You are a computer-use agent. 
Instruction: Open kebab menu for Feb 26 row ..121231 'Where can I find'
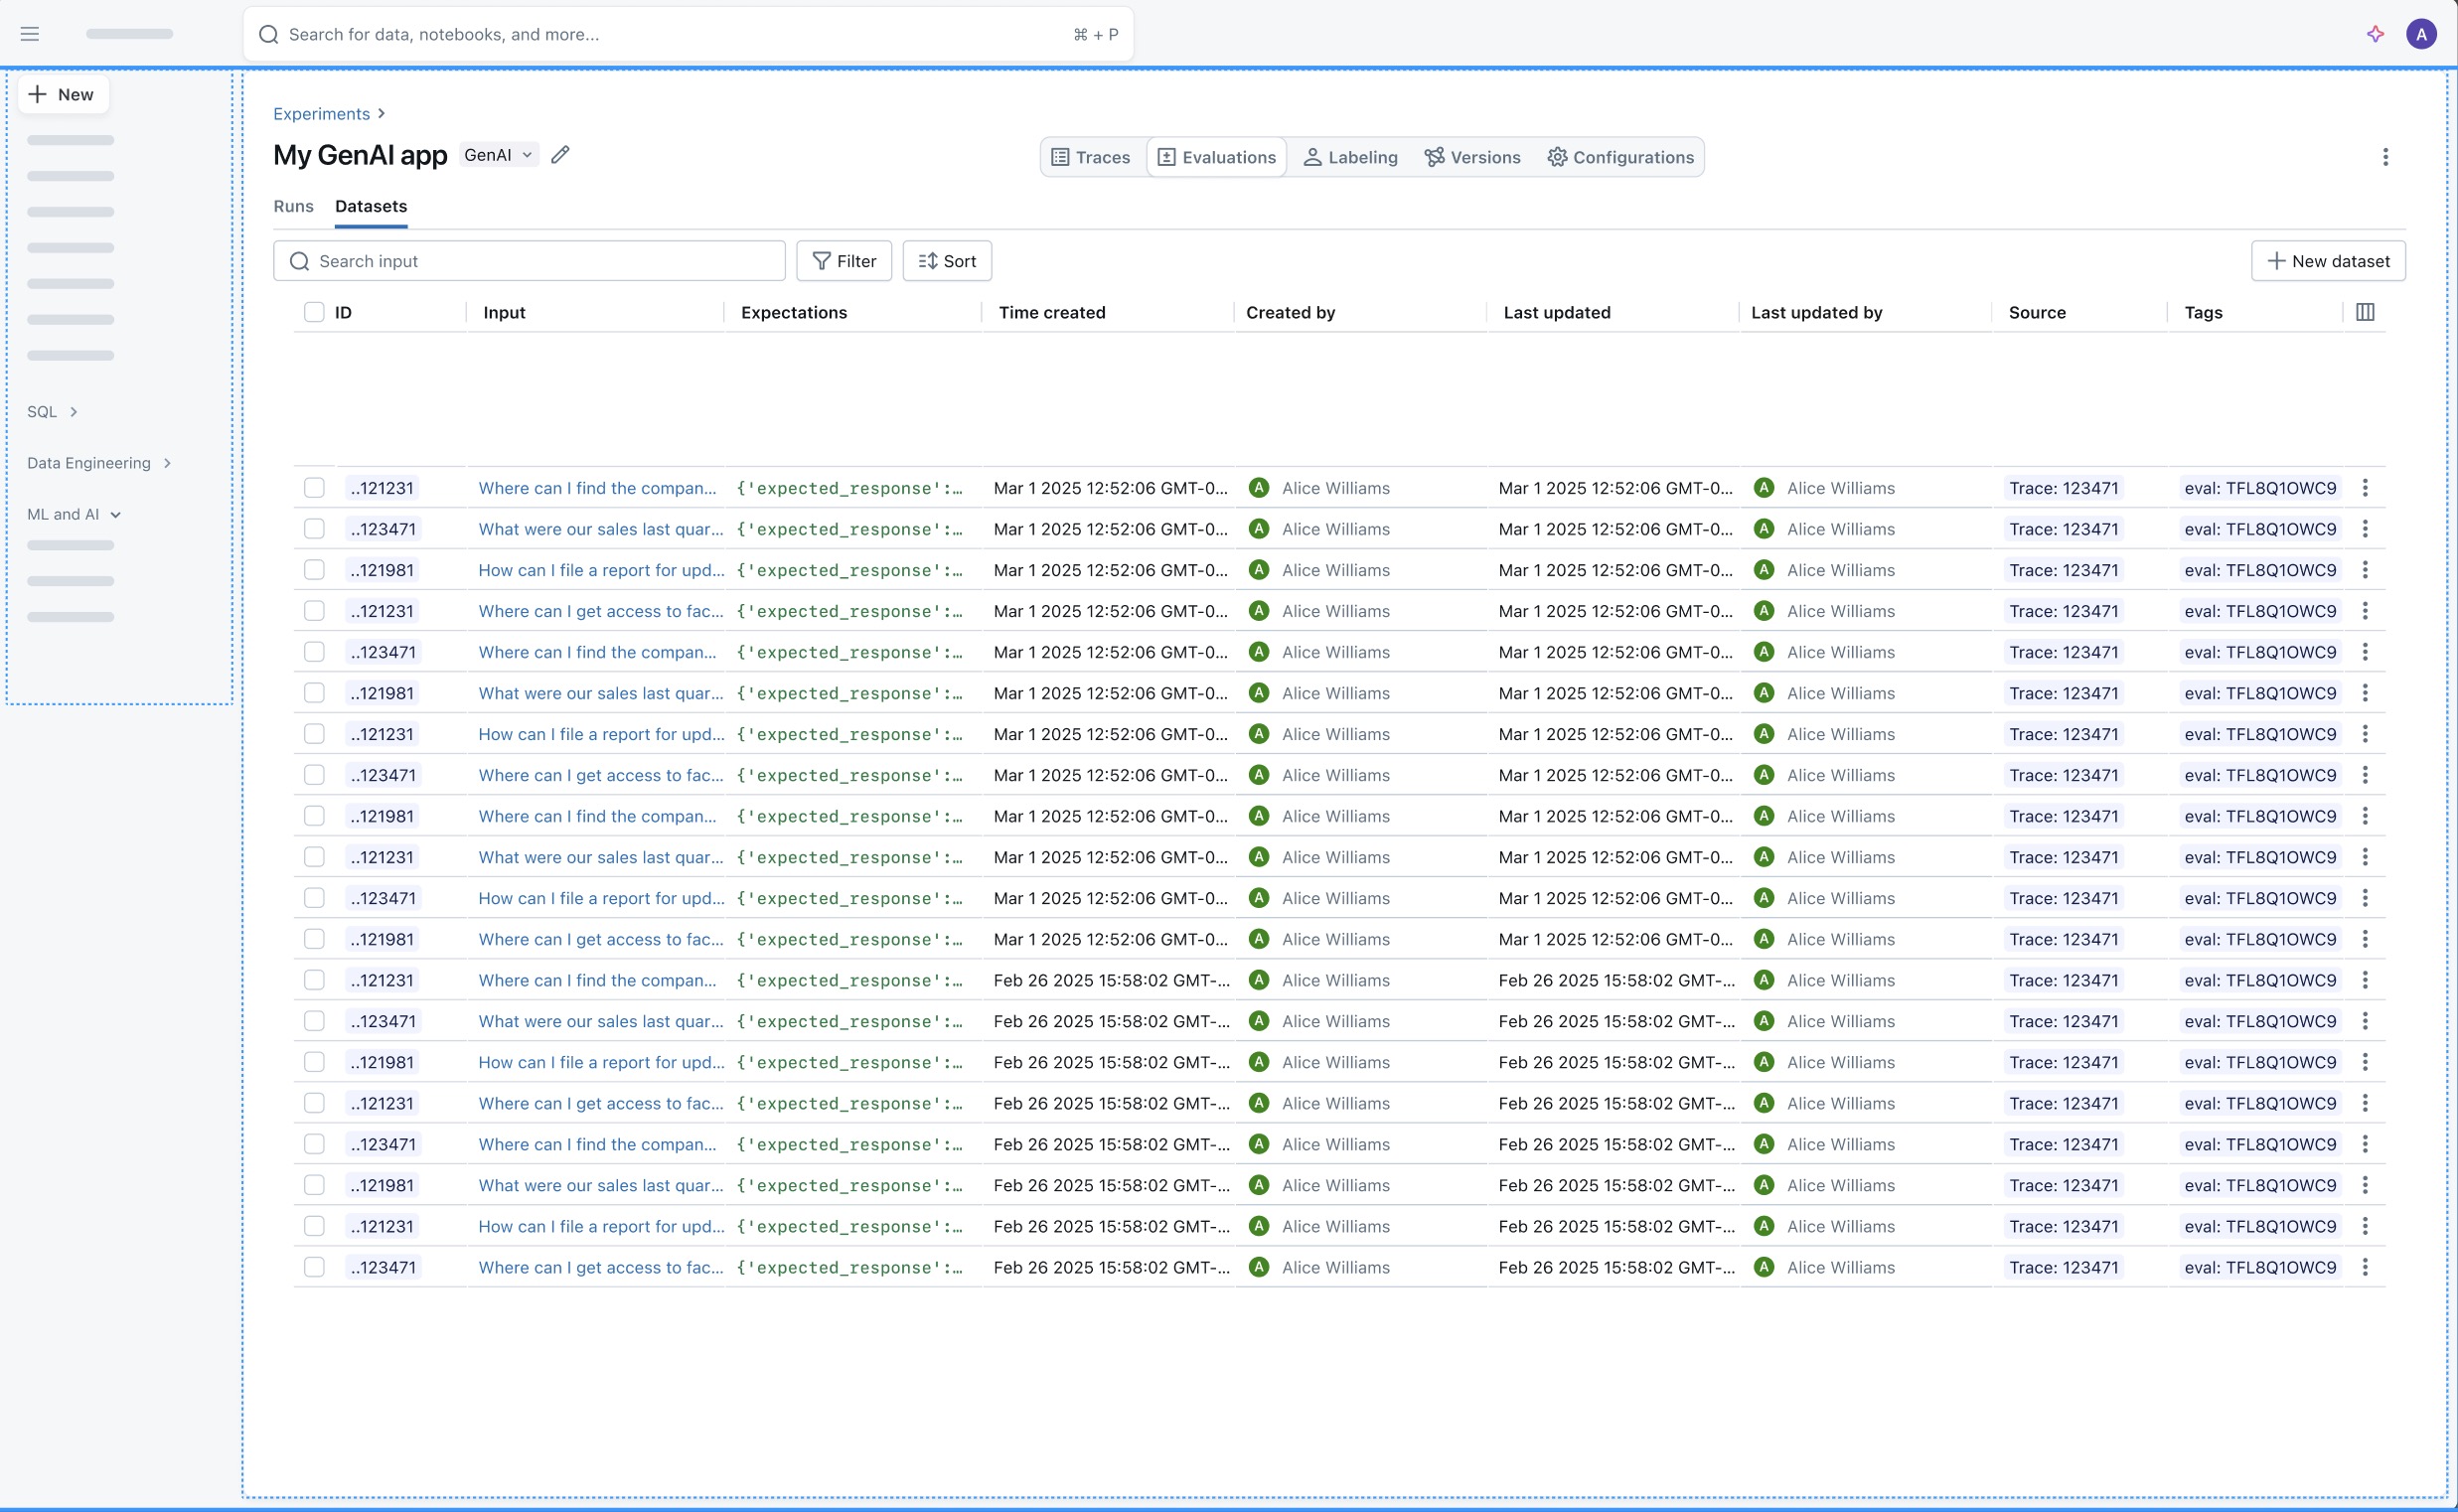(x=2365, y=980)
